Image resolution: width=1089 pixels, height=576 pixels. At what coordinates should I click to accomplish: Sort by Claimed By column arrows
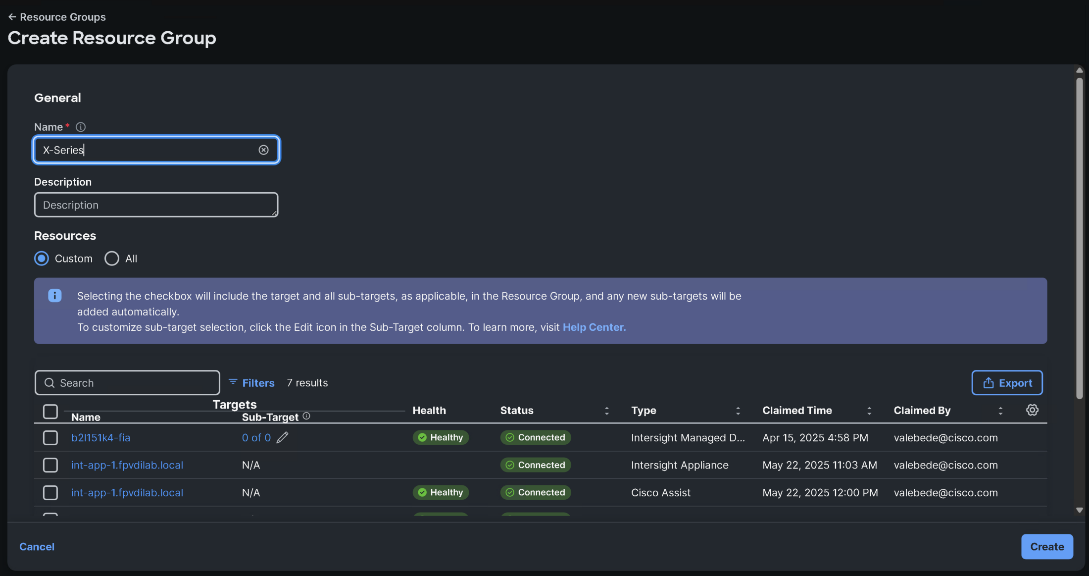point(1000,411)
